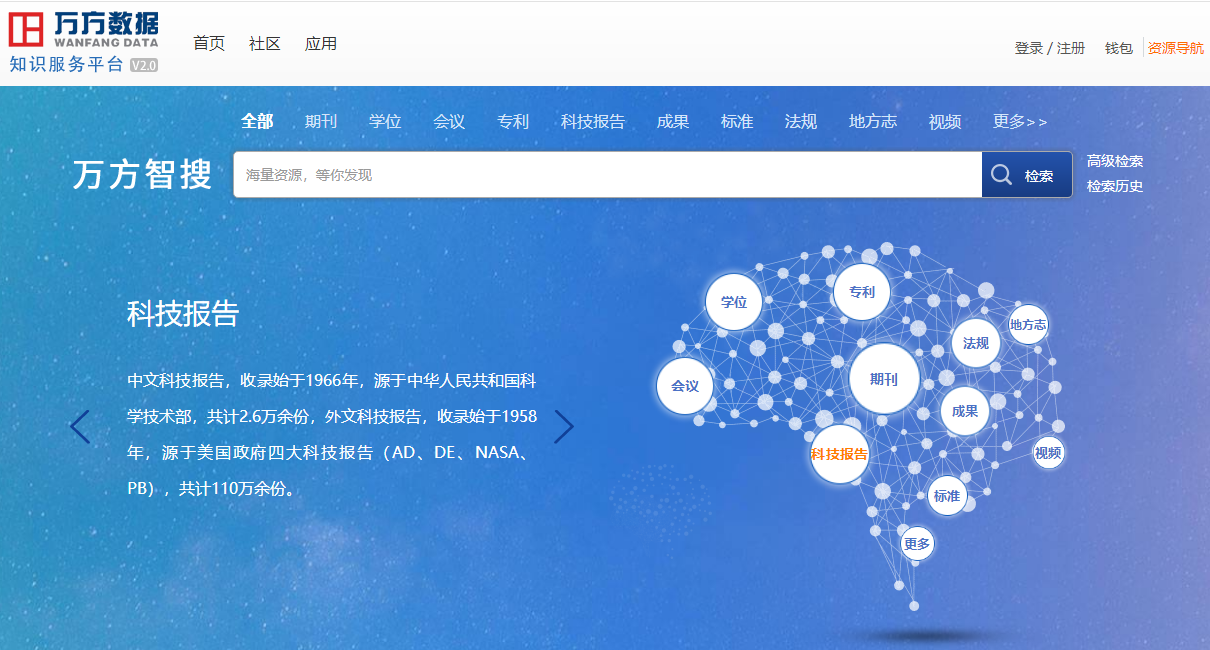Open 高级检索 advanced search

(x=1115, y=161)
